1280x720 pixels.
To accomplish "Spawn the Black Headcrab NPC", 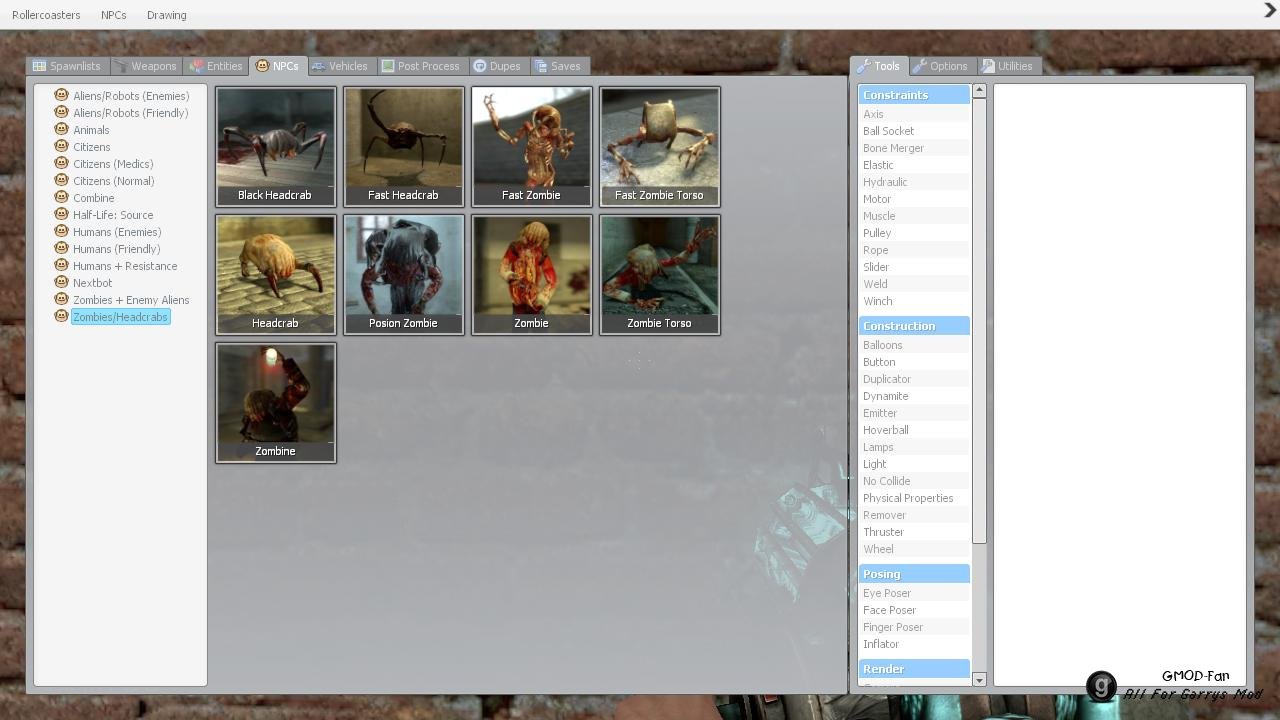I will tap(275, 146).
